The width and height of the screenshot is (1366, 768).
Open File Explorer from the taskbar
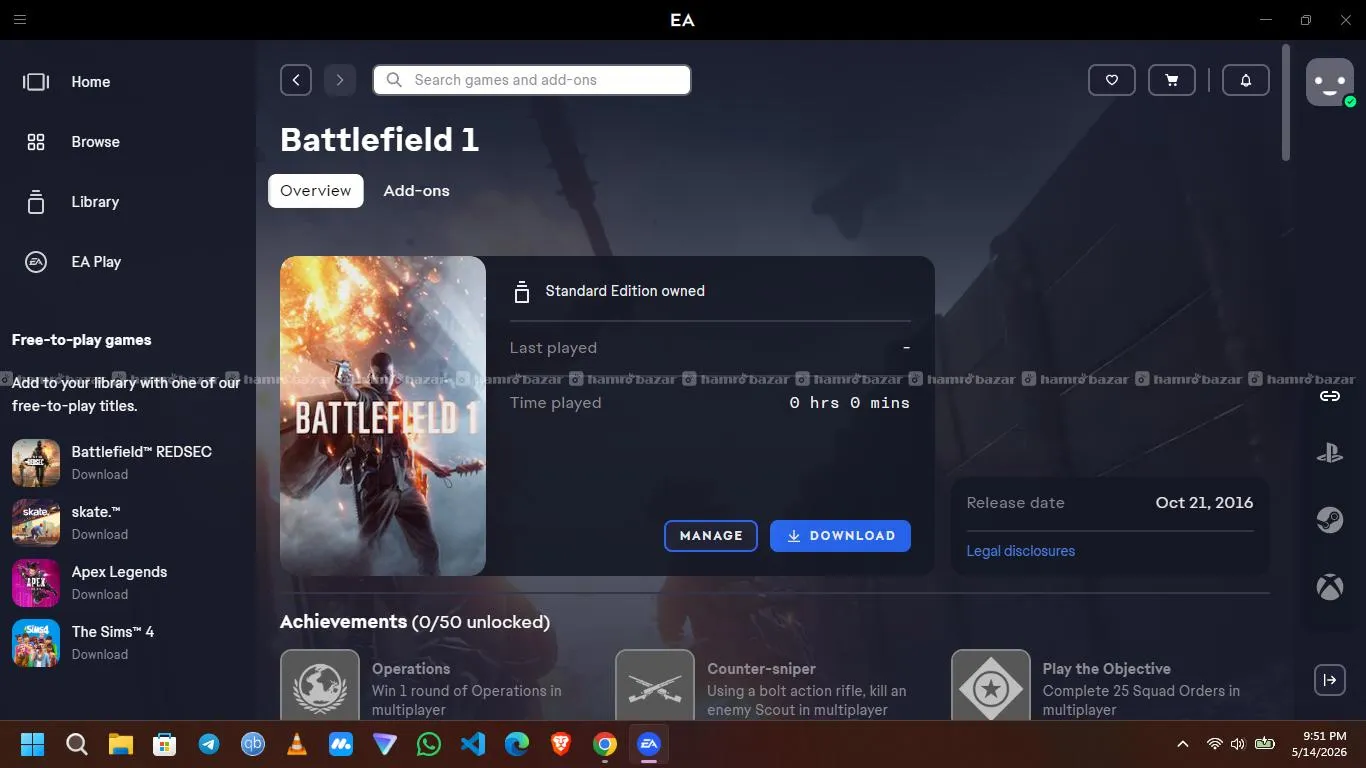point(121,744)
